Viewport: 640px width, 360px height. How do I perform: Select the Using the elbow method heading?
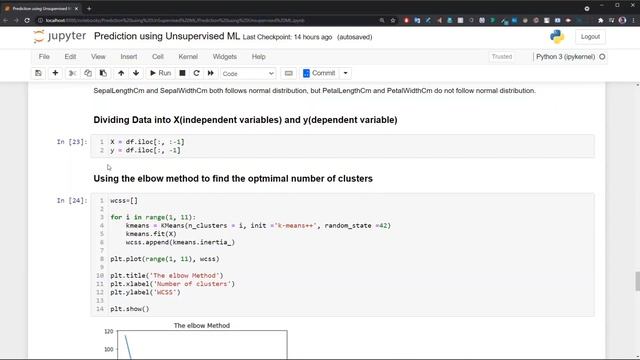(233, 179)
